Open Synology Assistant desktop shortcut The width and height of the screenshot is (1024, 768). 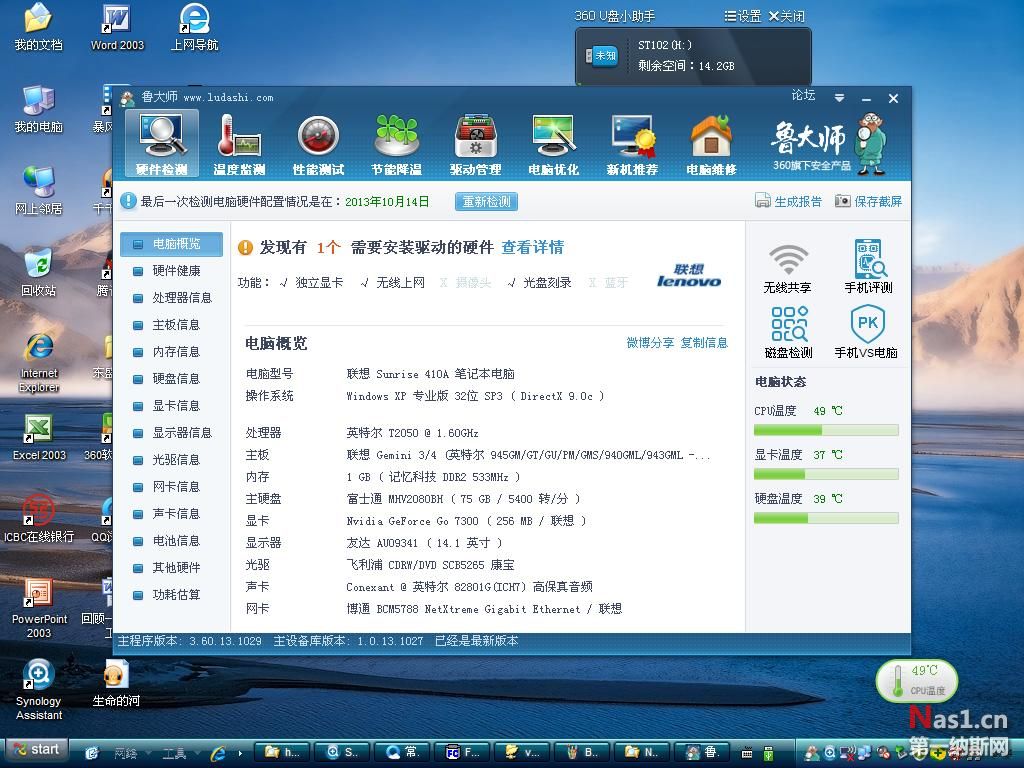tap(39, 691)
